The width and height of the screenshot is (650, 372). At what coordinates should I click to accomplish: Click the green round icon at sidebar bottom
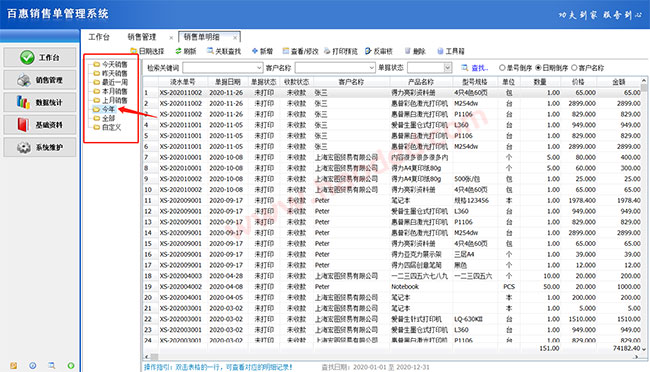tap(71, 365)
